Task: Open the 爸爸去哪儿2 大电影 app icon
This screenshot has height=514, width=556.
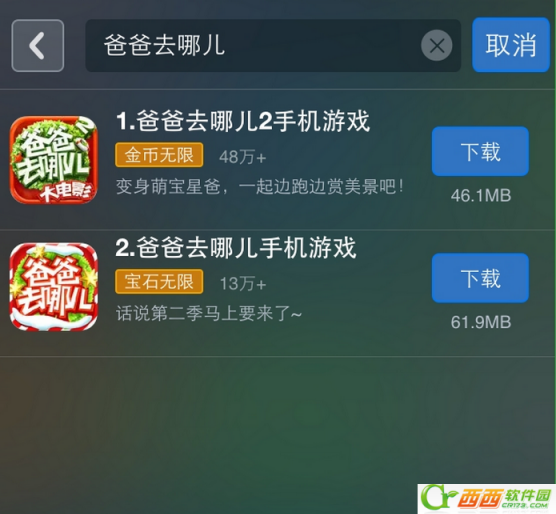Action: [54, 160]
